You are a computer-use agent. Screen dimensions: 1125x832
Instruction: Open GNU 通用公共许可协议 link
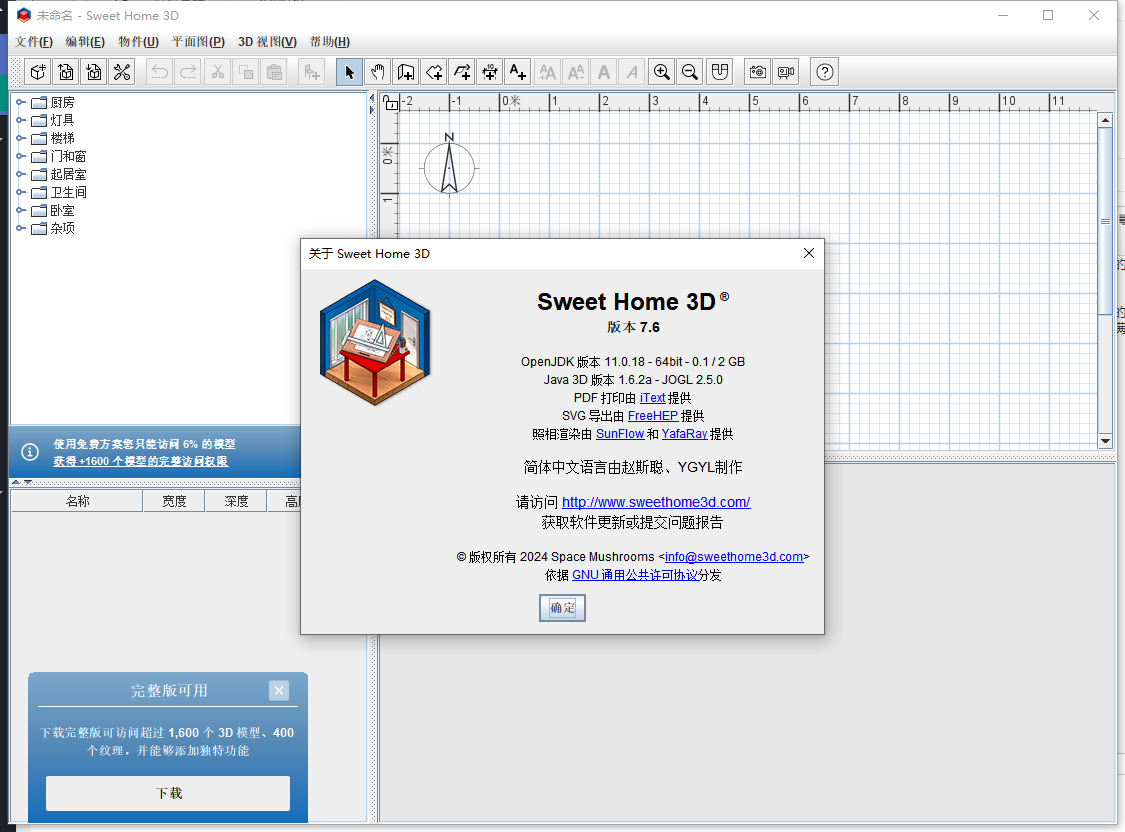tap(635, 575)
